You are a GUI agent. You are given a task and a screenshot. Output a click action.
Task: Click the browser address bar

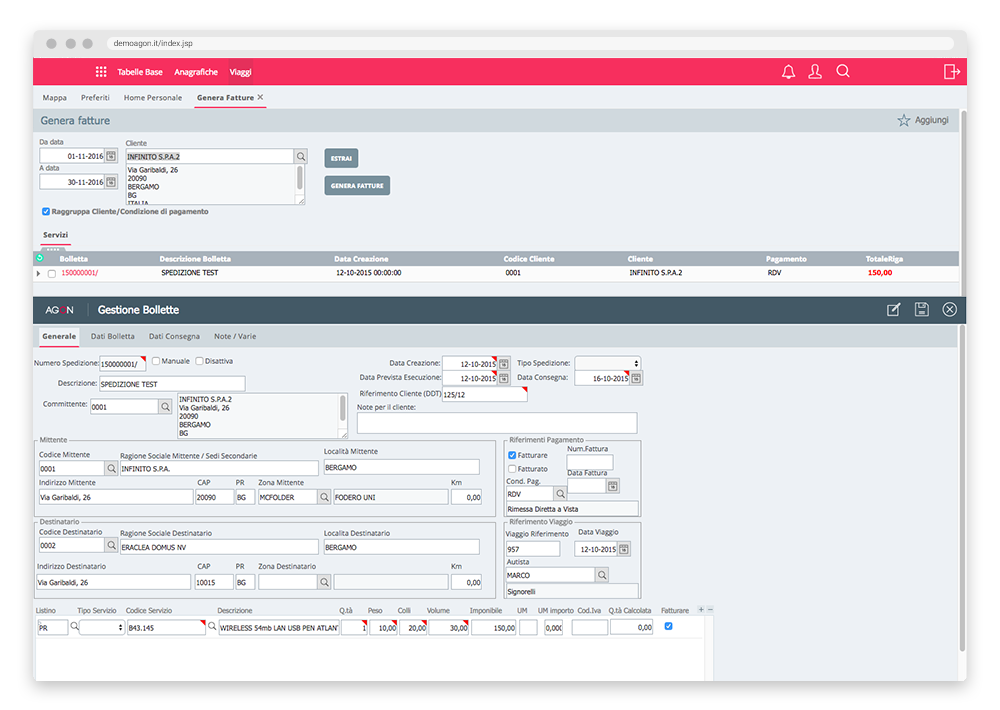[x=531, y=43]
